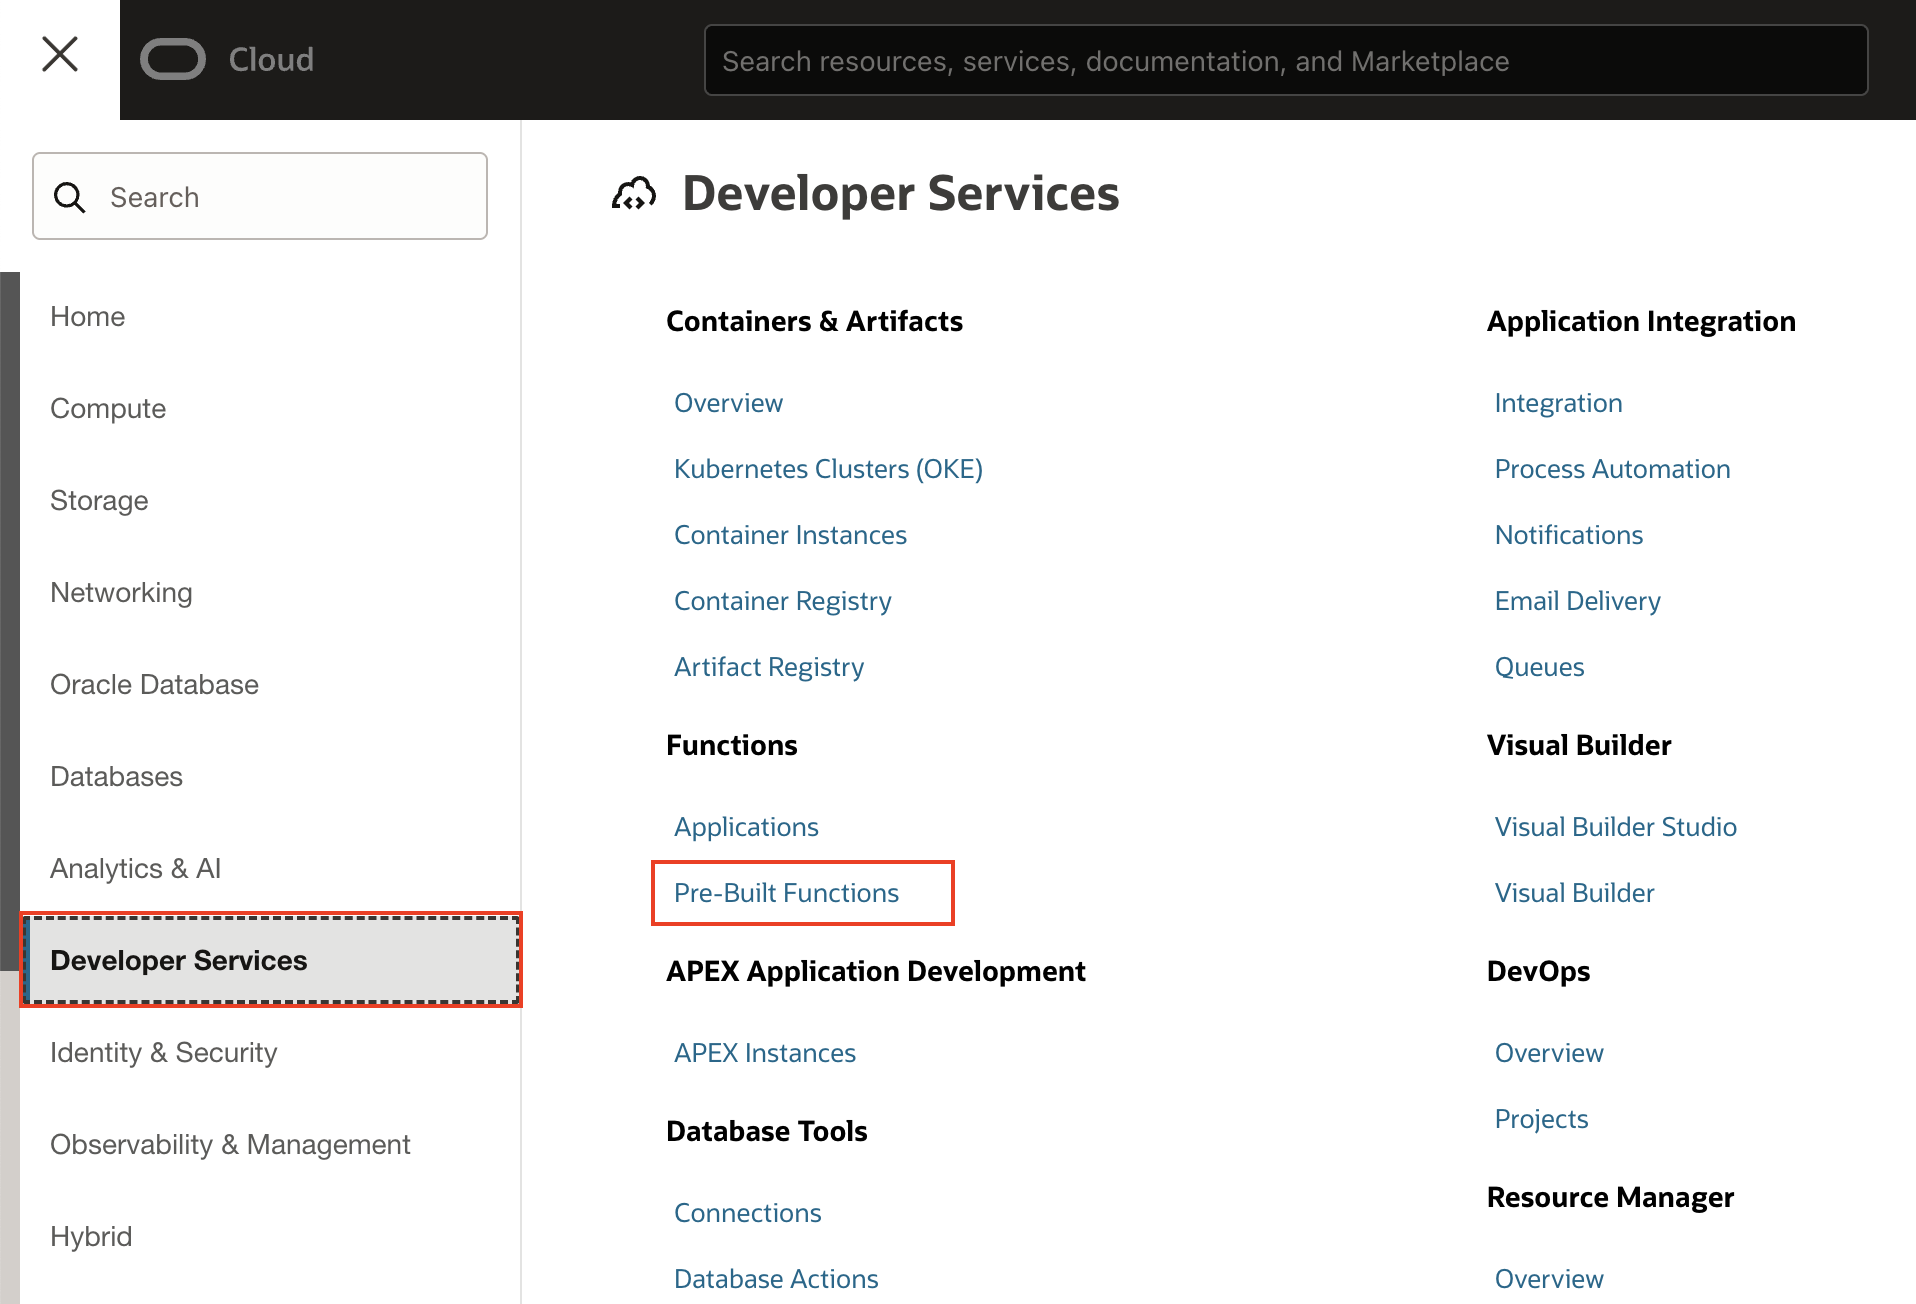The height and width of the screenshot is (1304, 1916).
Task: Focus the top resources search bar
Action: pos(1285,61)
